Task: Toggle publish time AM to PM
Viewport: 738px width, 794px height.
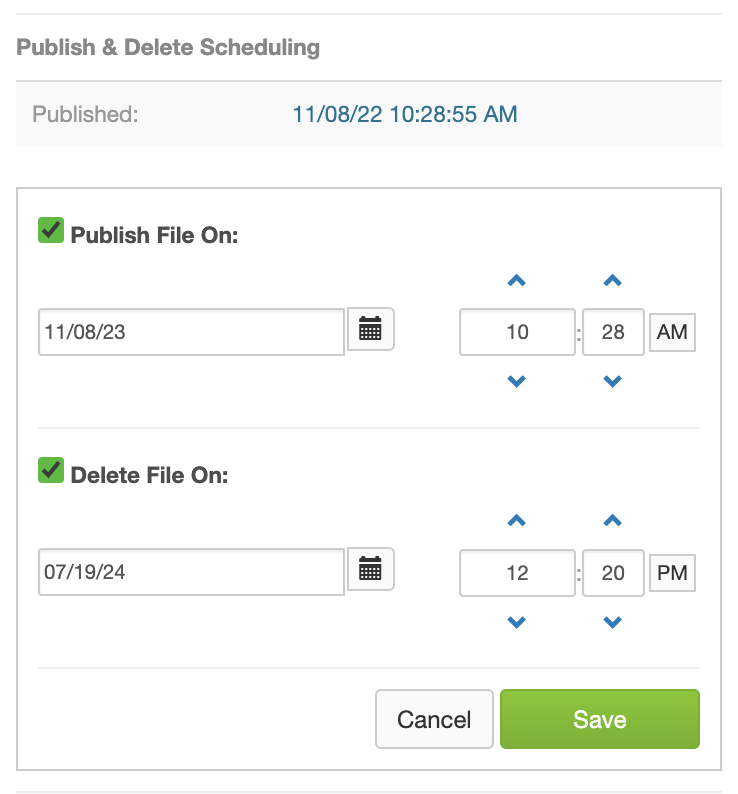Action: [672, 332]
